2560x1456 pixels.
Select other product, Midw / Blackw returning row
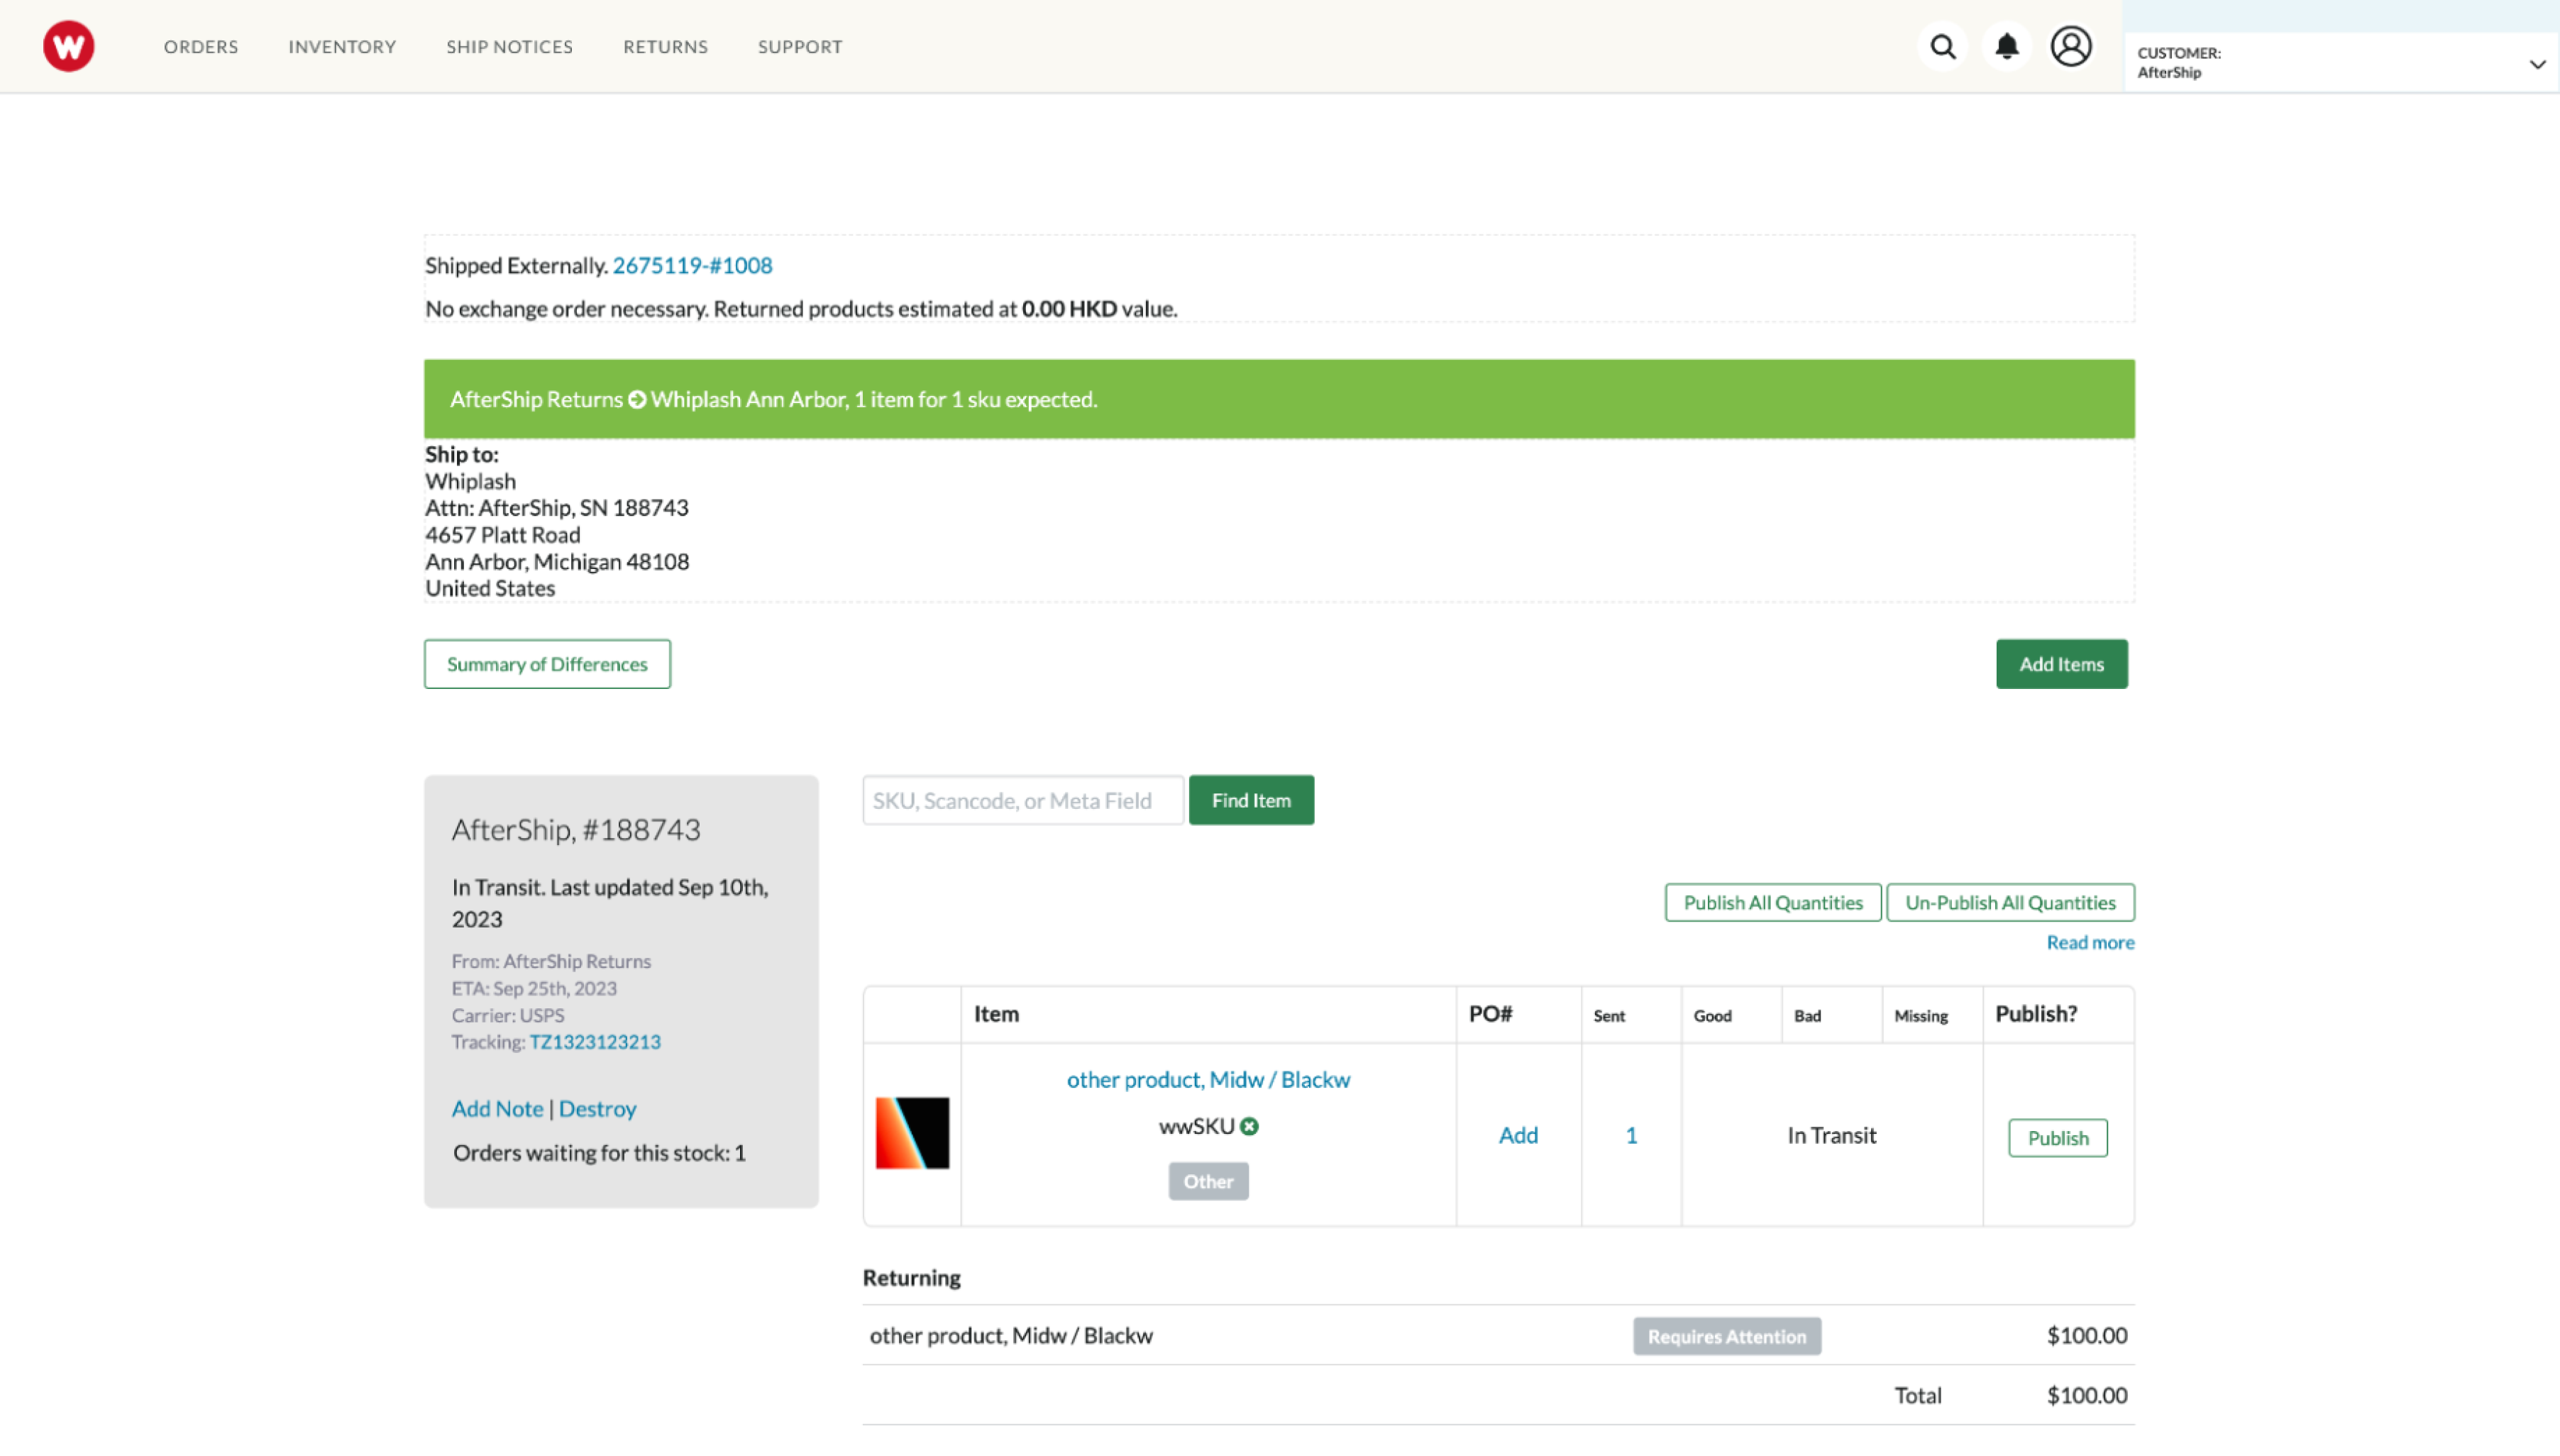[1498, 1335]
